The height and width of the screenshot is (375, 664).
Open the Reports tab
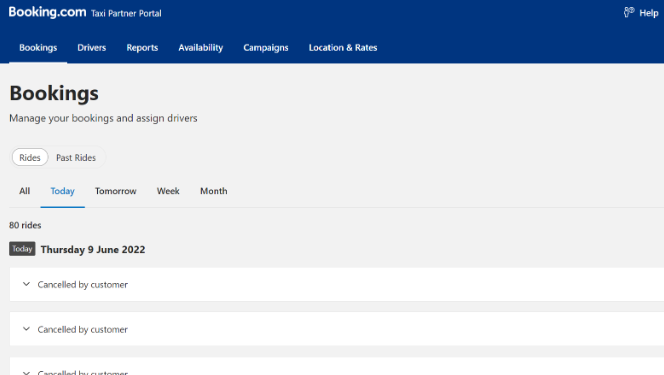coord(142,47)
